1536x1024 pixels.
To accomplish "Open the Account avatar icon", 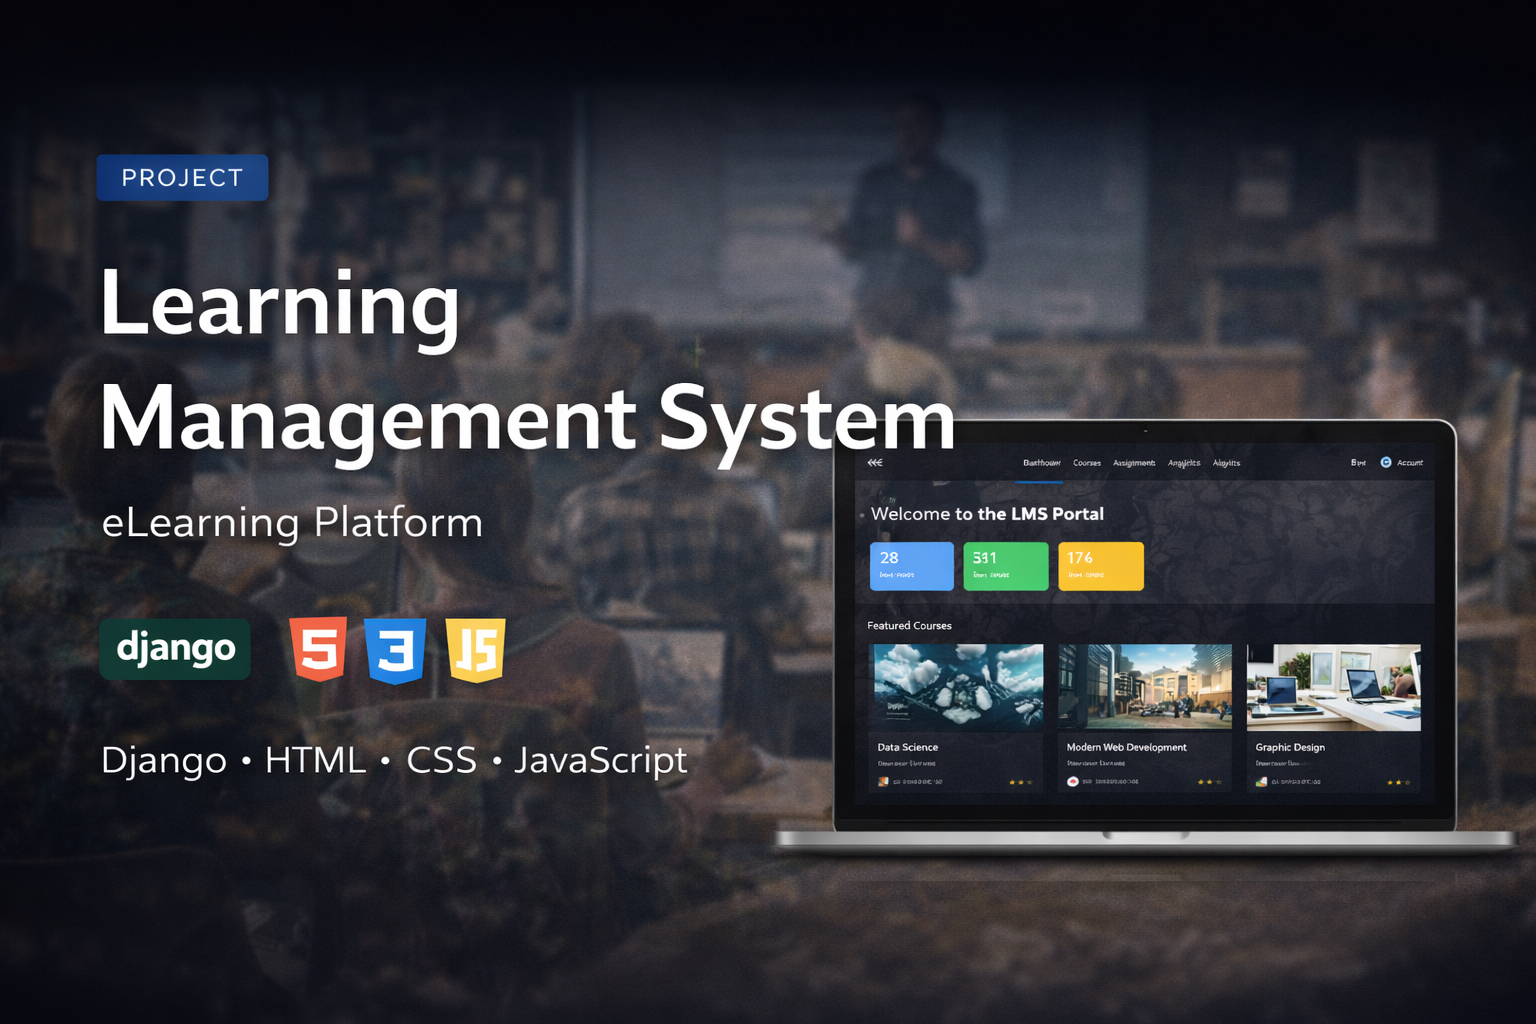I will (1387, 462).
